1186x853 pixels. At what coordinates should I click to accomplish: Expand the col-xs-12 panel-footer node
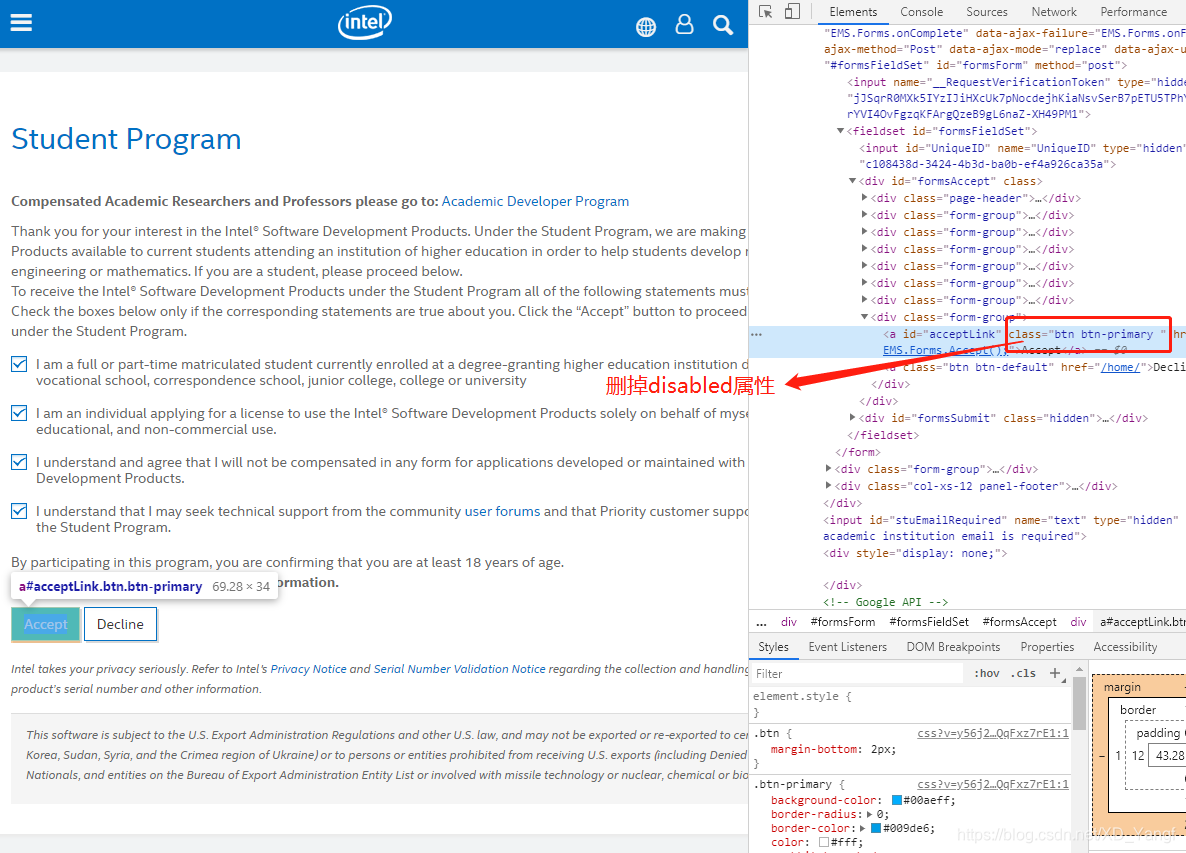tap(828, 485)
